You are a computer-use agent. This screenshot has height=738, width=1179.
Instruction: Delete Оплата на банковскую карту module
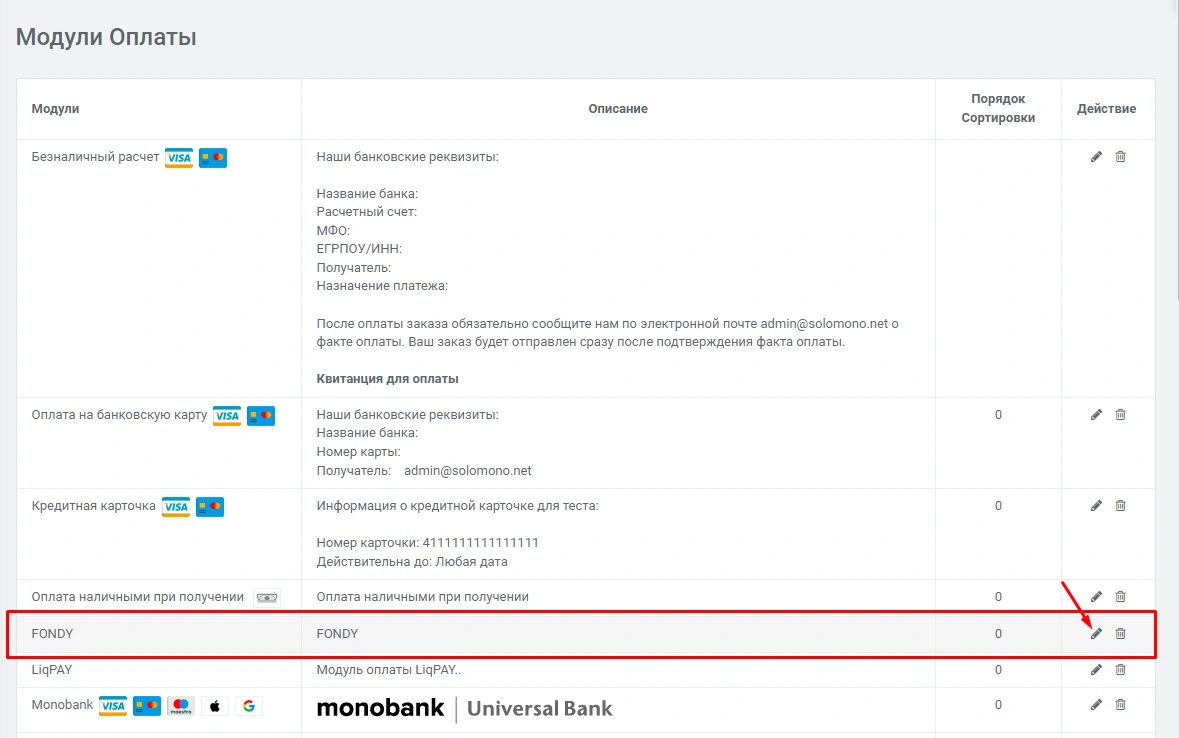(1120, 415)
